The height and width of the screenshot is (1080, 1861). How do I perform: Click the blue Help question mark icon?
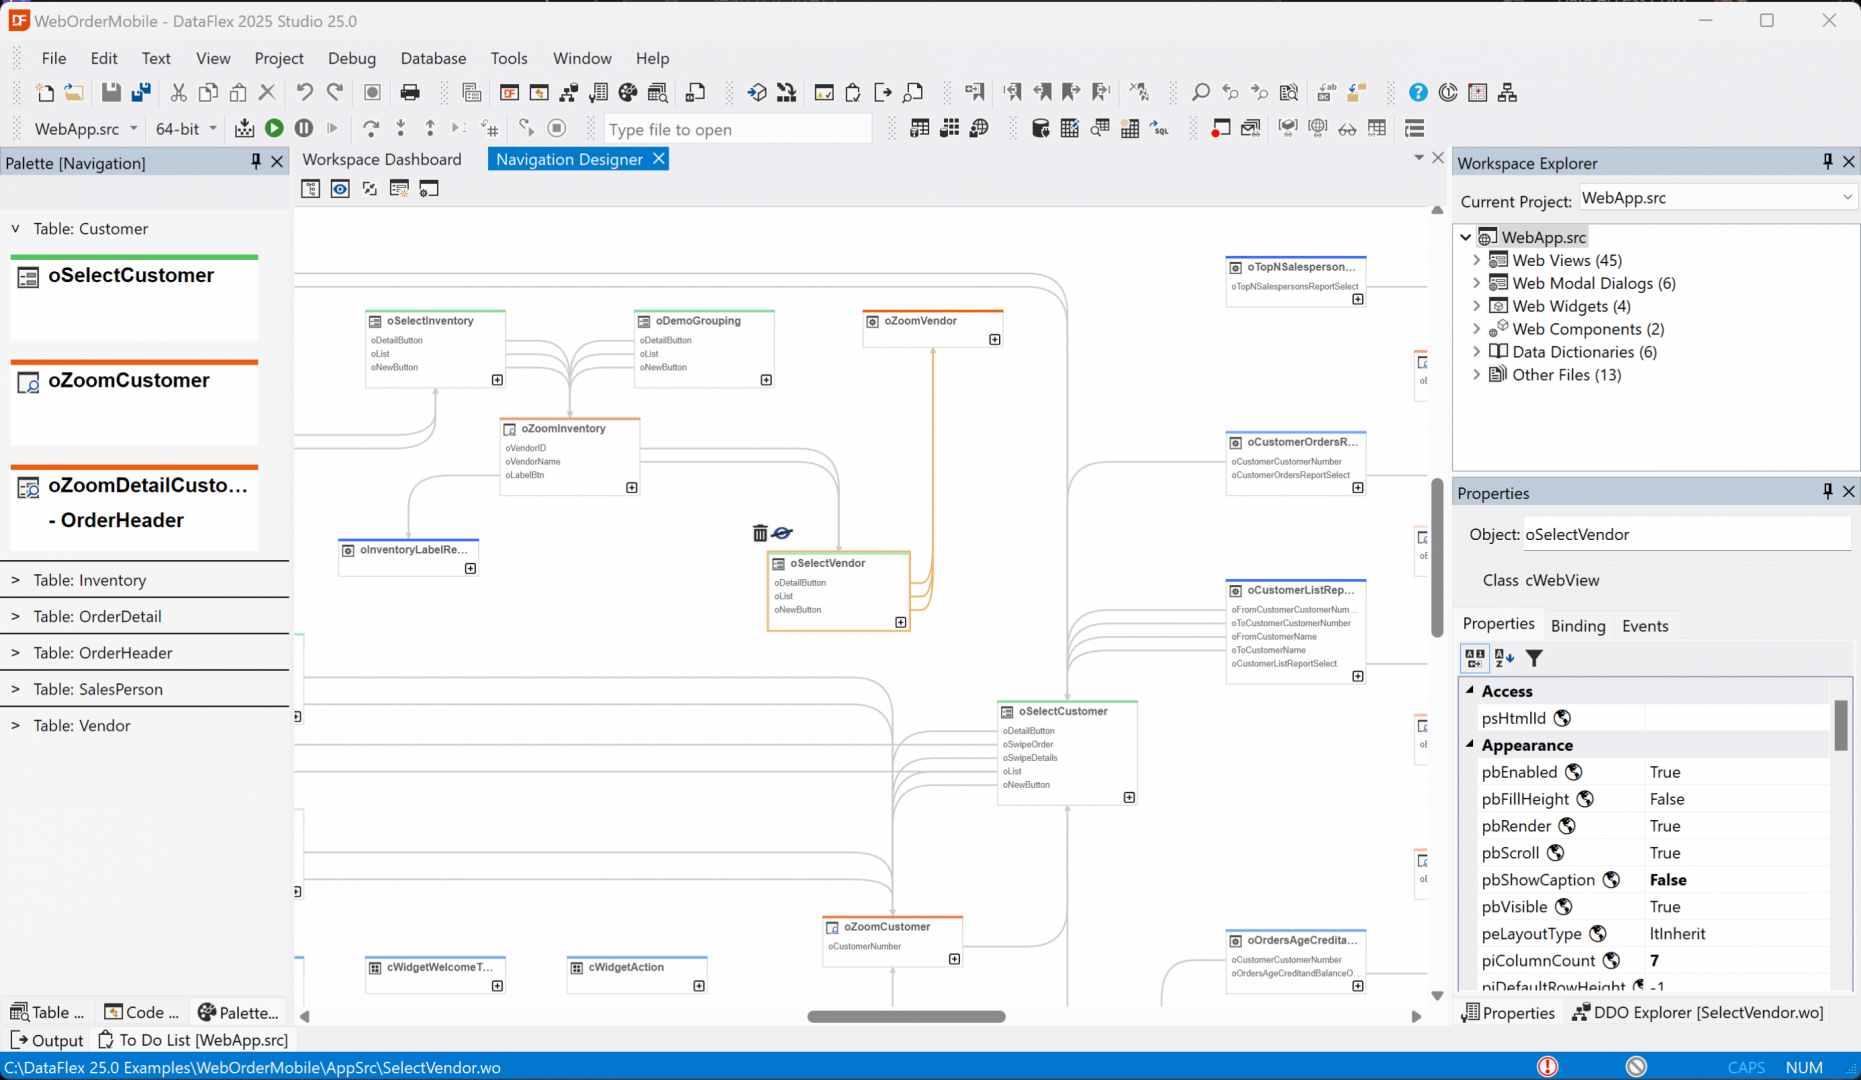point(1418,93)
